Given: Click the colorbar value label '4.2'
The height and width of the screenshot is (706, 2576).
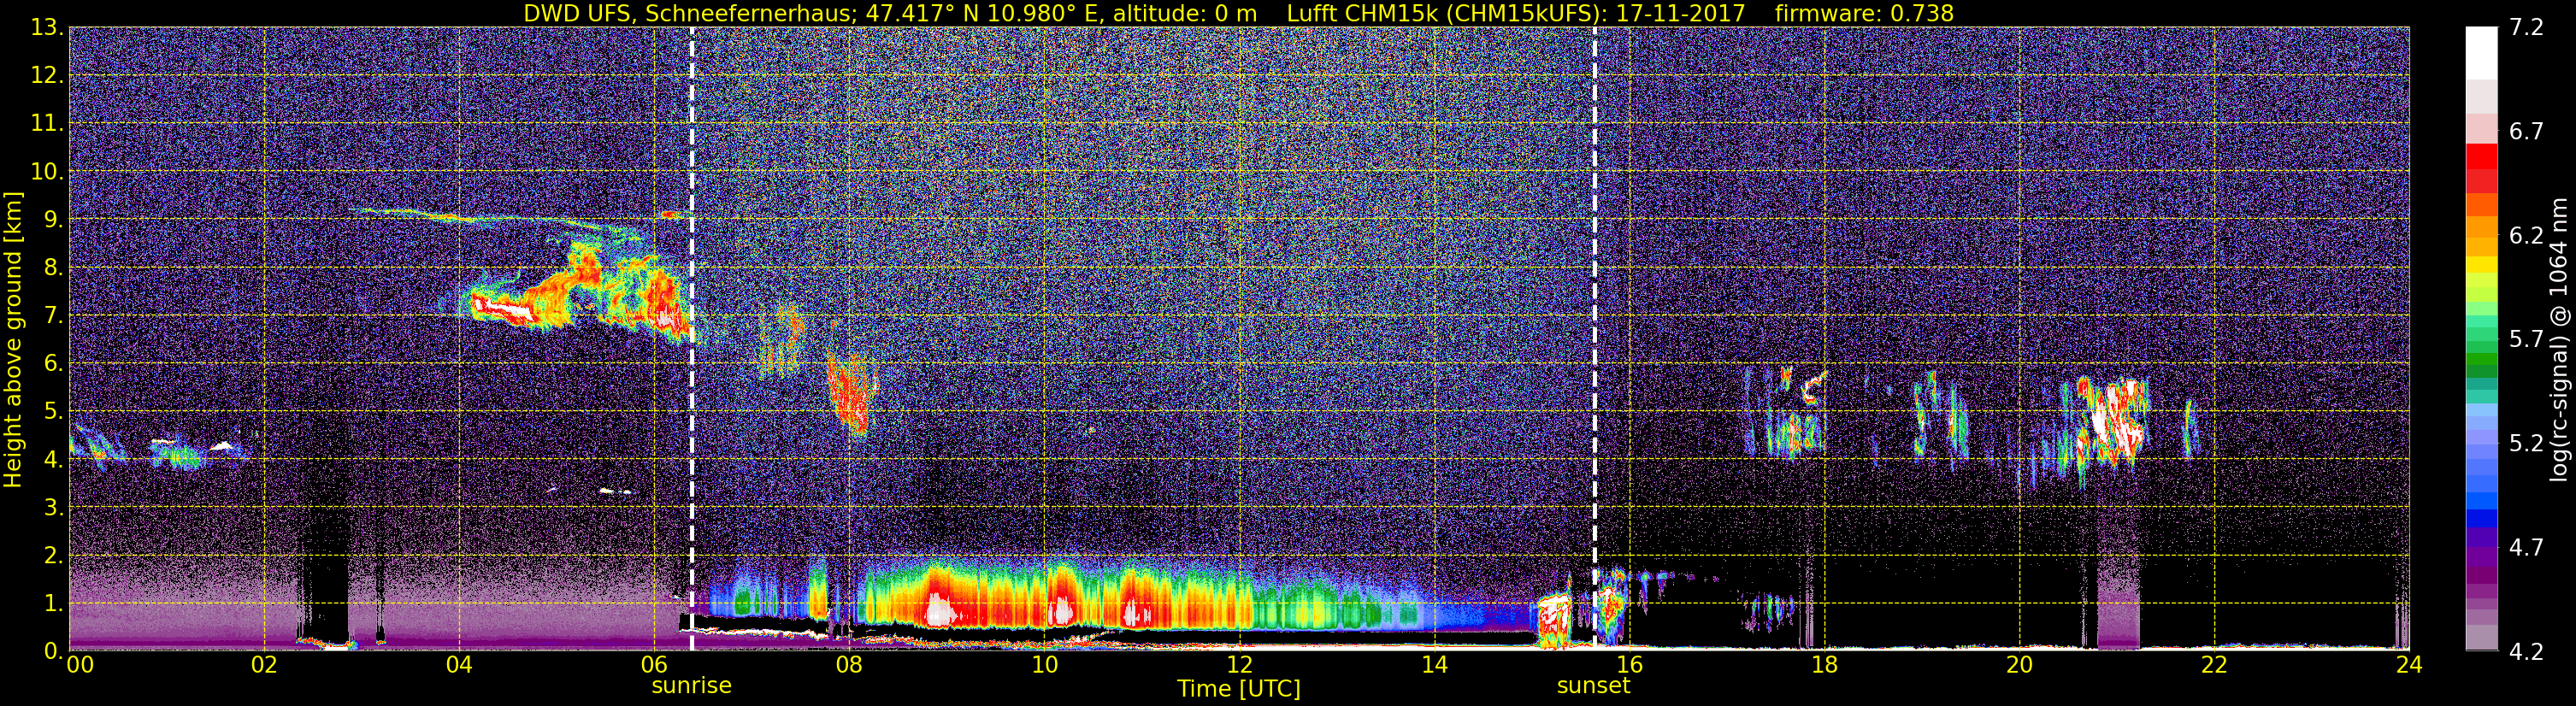Looking at the screenshot, I should [x=2526, y=652].
